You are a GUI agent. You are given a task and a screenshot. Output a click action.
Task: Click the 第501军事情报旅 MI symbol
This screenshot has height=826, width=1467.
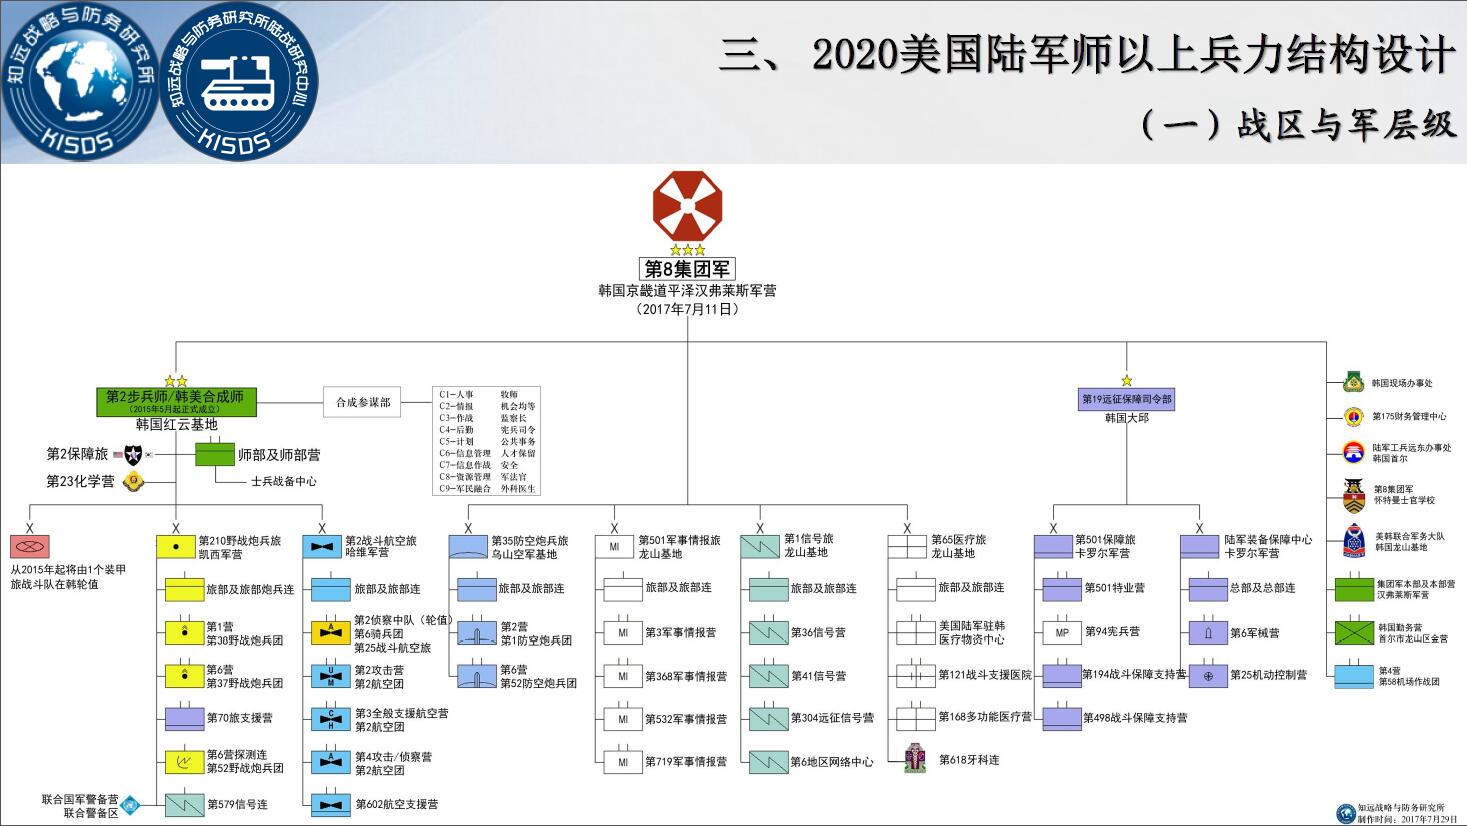coord(614,546)
